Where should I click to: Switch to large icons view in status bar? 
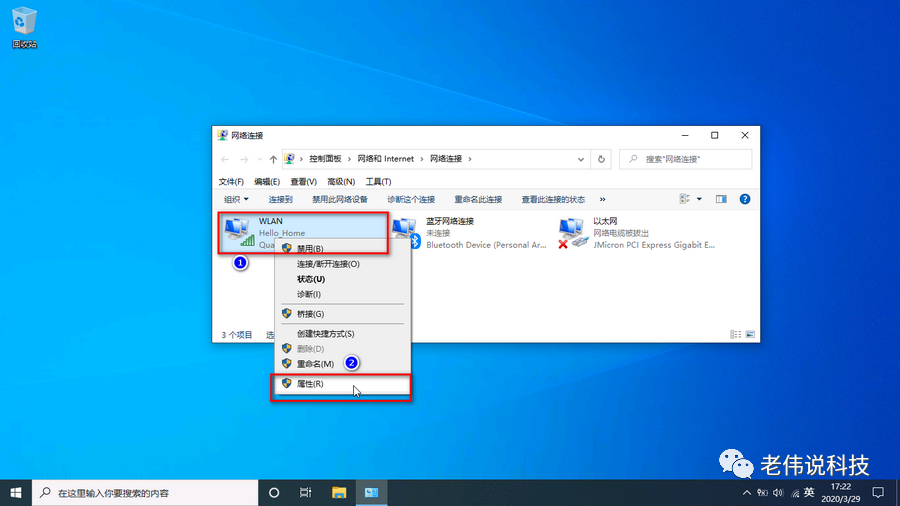(750, 334)
